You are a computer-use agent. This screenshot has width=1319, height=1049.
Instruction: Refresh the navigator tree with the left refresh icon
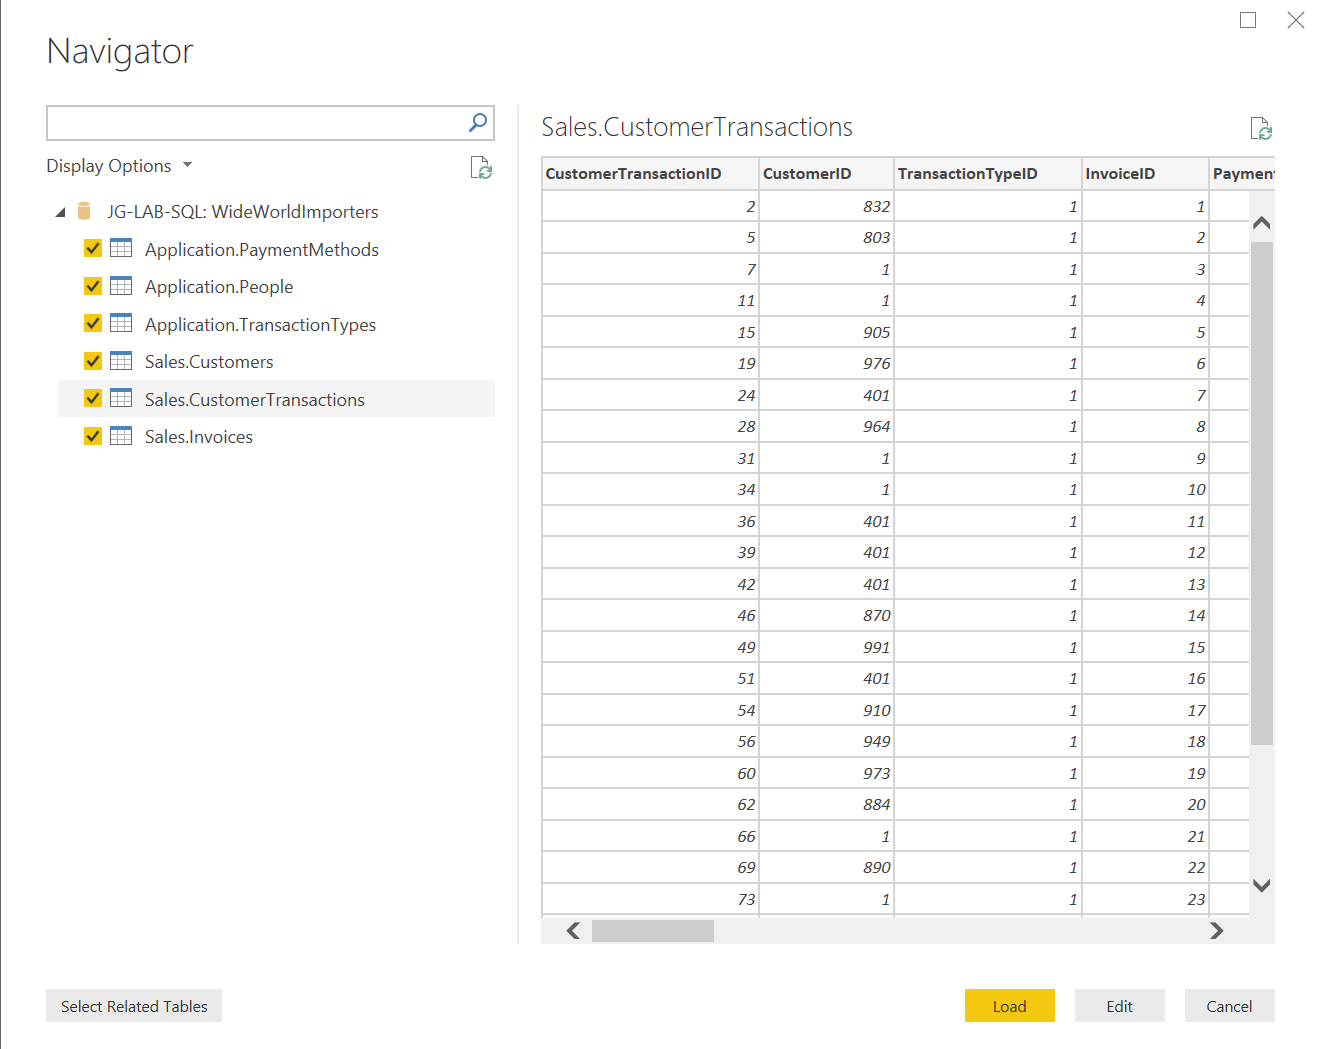point(481,168)
